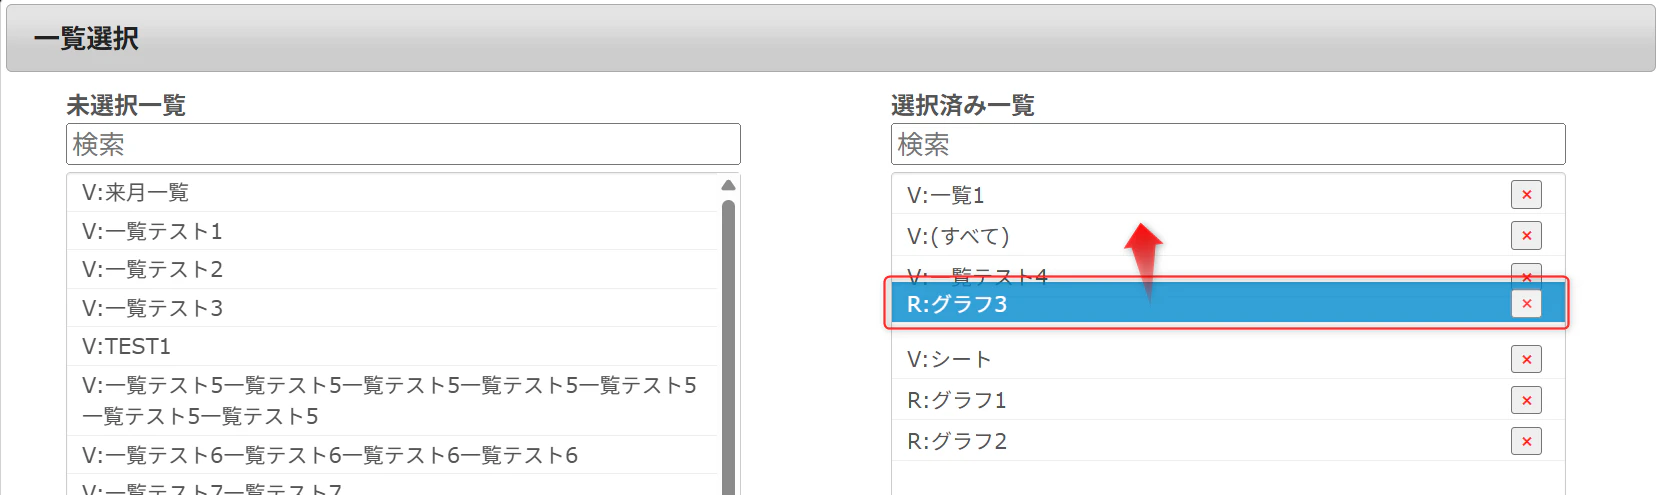1659x495 pixels.
Task: Click the scroll-up arrow of the unselected list
Action: point(728,185)
